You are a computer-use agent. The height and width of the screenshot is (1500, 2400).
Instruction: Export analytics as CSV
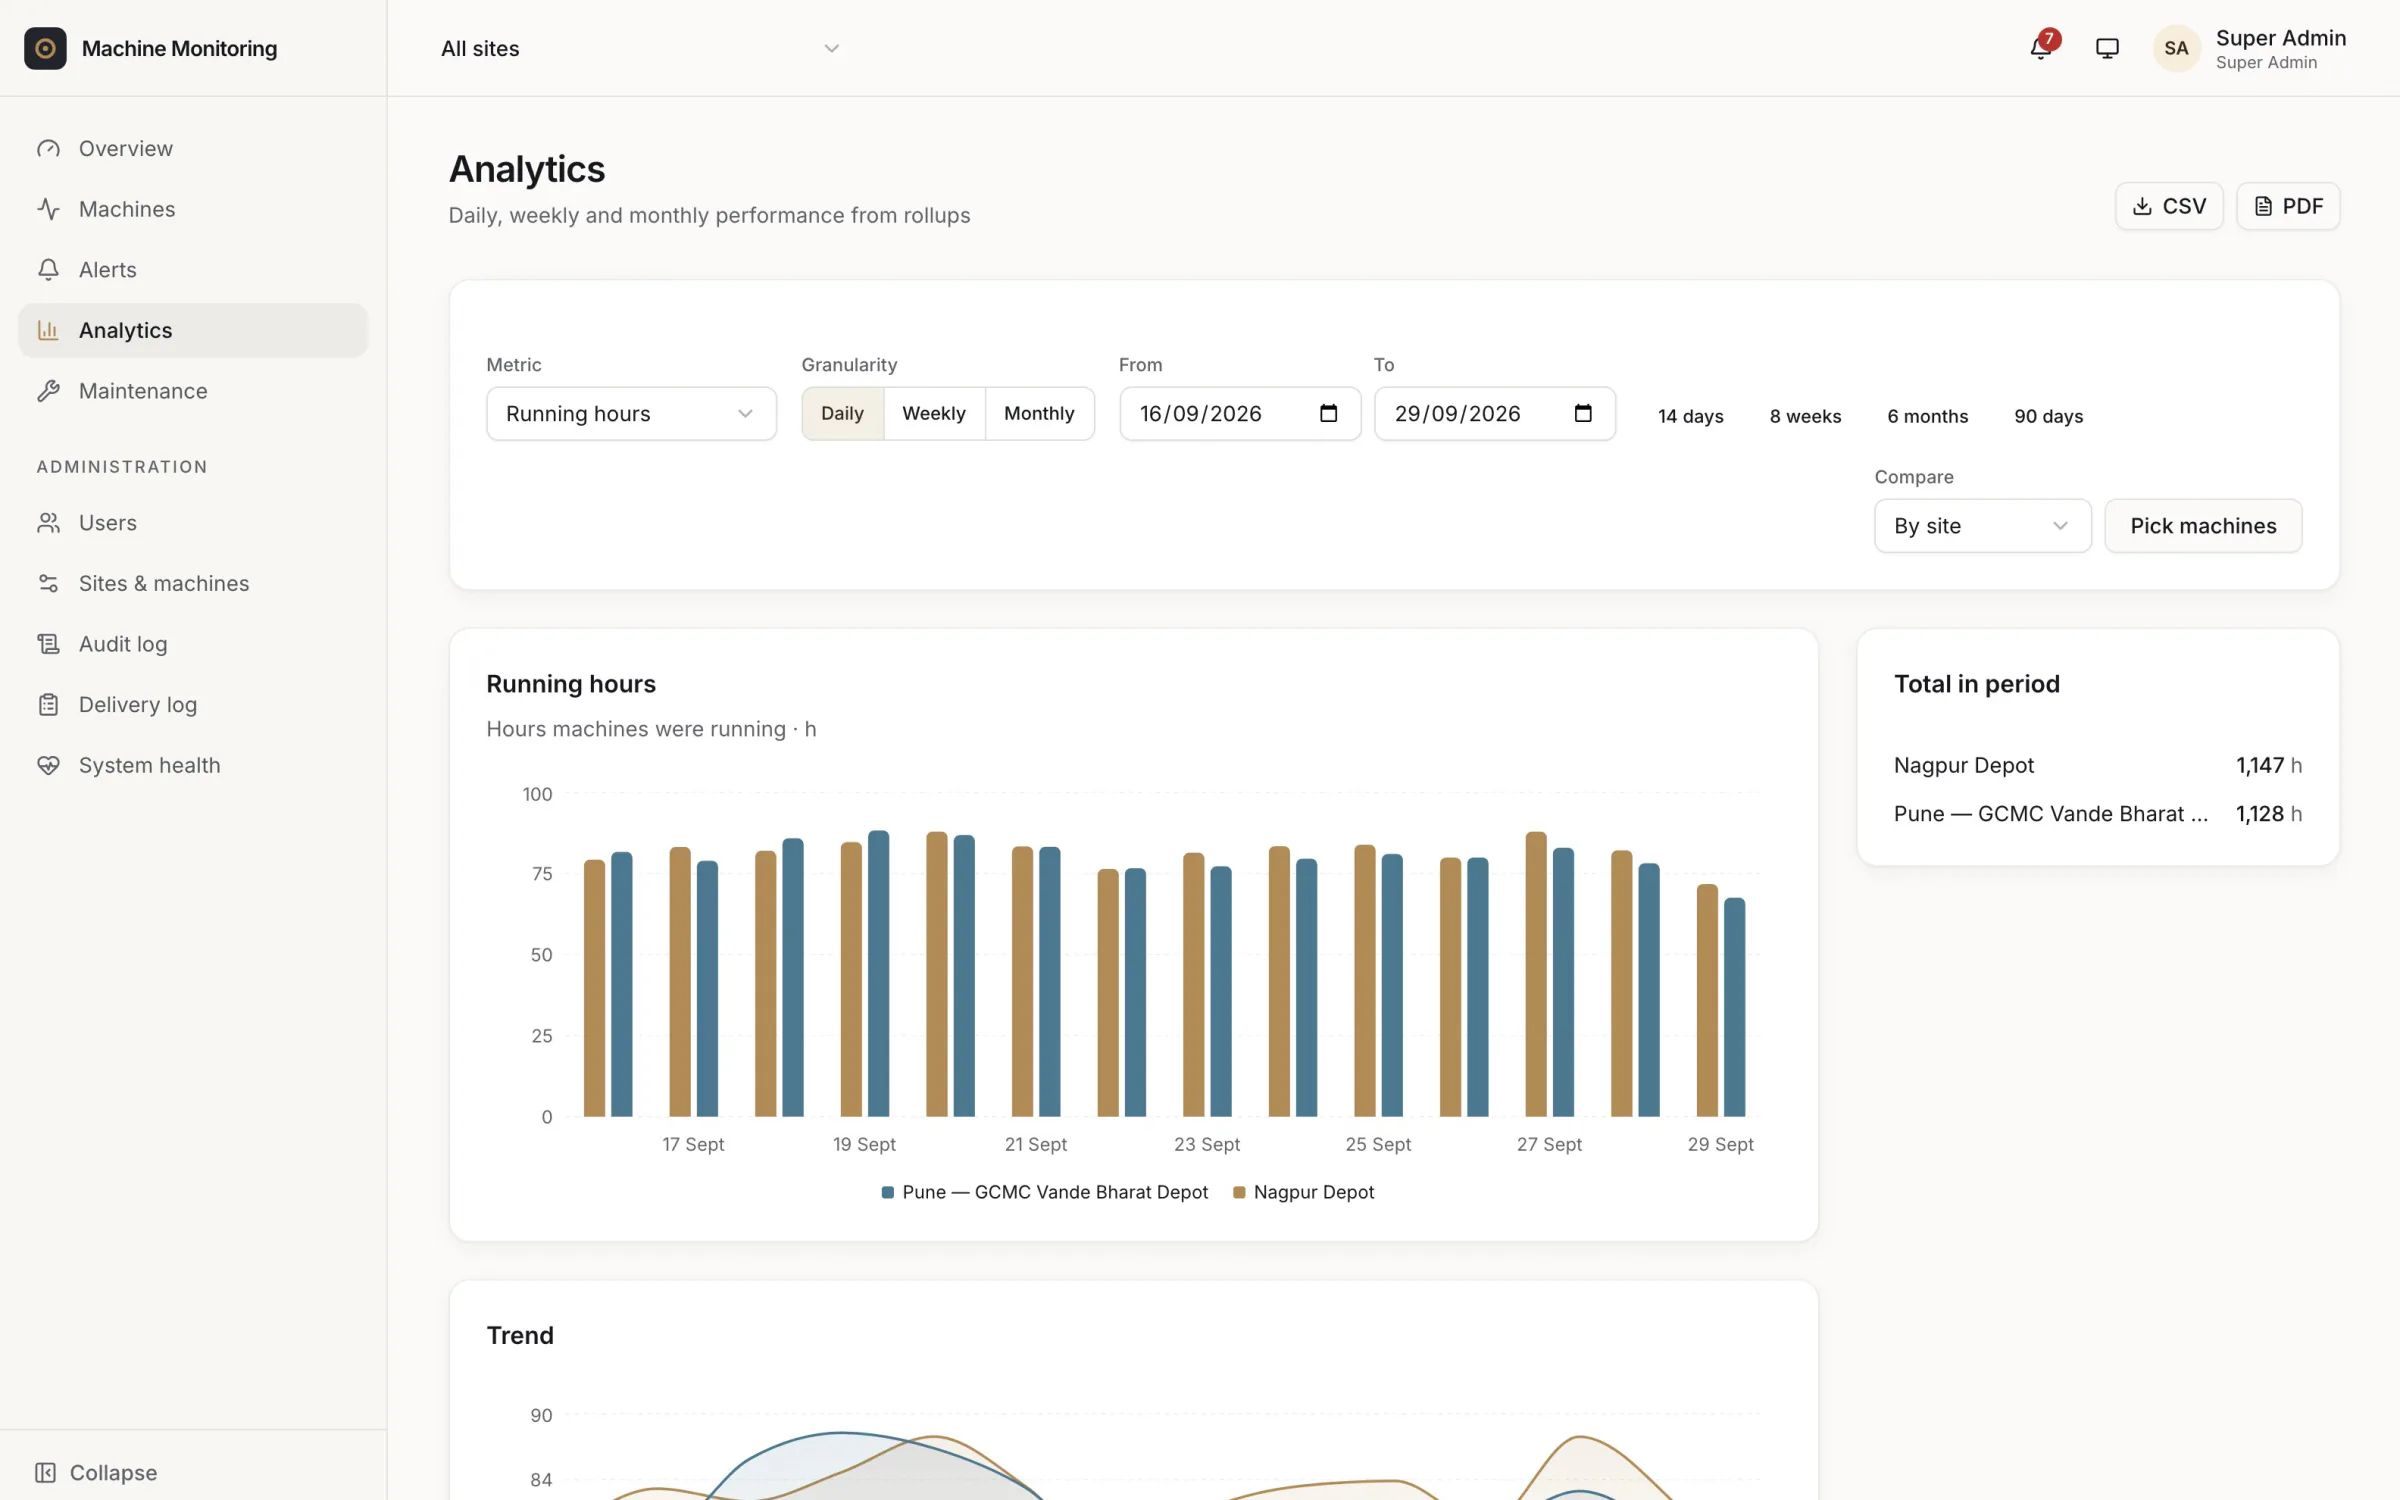[x=2169, y=206]
